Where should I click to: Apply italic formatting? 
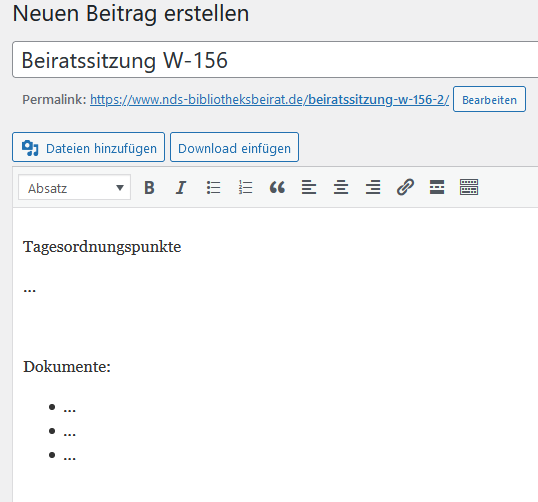181,187
